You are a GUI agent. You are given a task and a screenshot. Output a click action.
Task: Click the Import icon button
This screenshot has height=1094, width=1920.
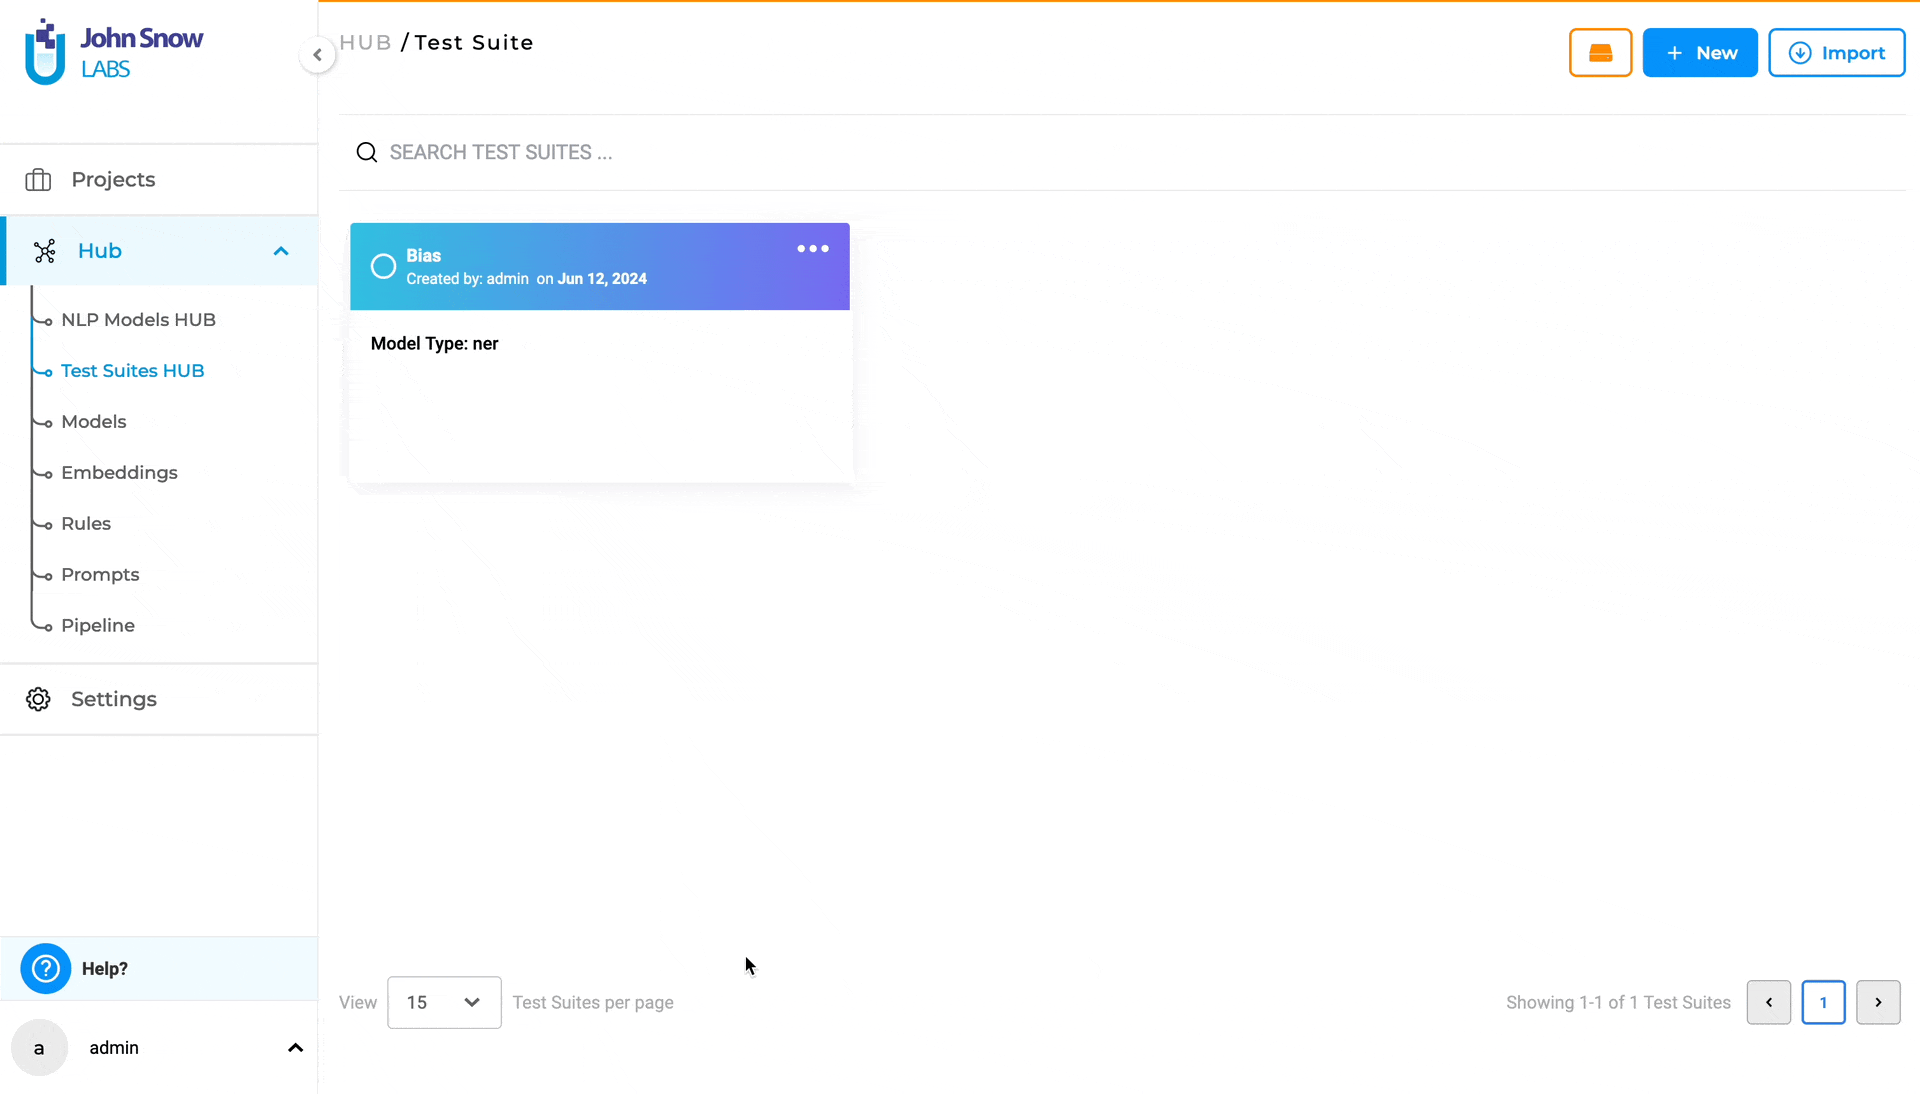click(1799, 53)
